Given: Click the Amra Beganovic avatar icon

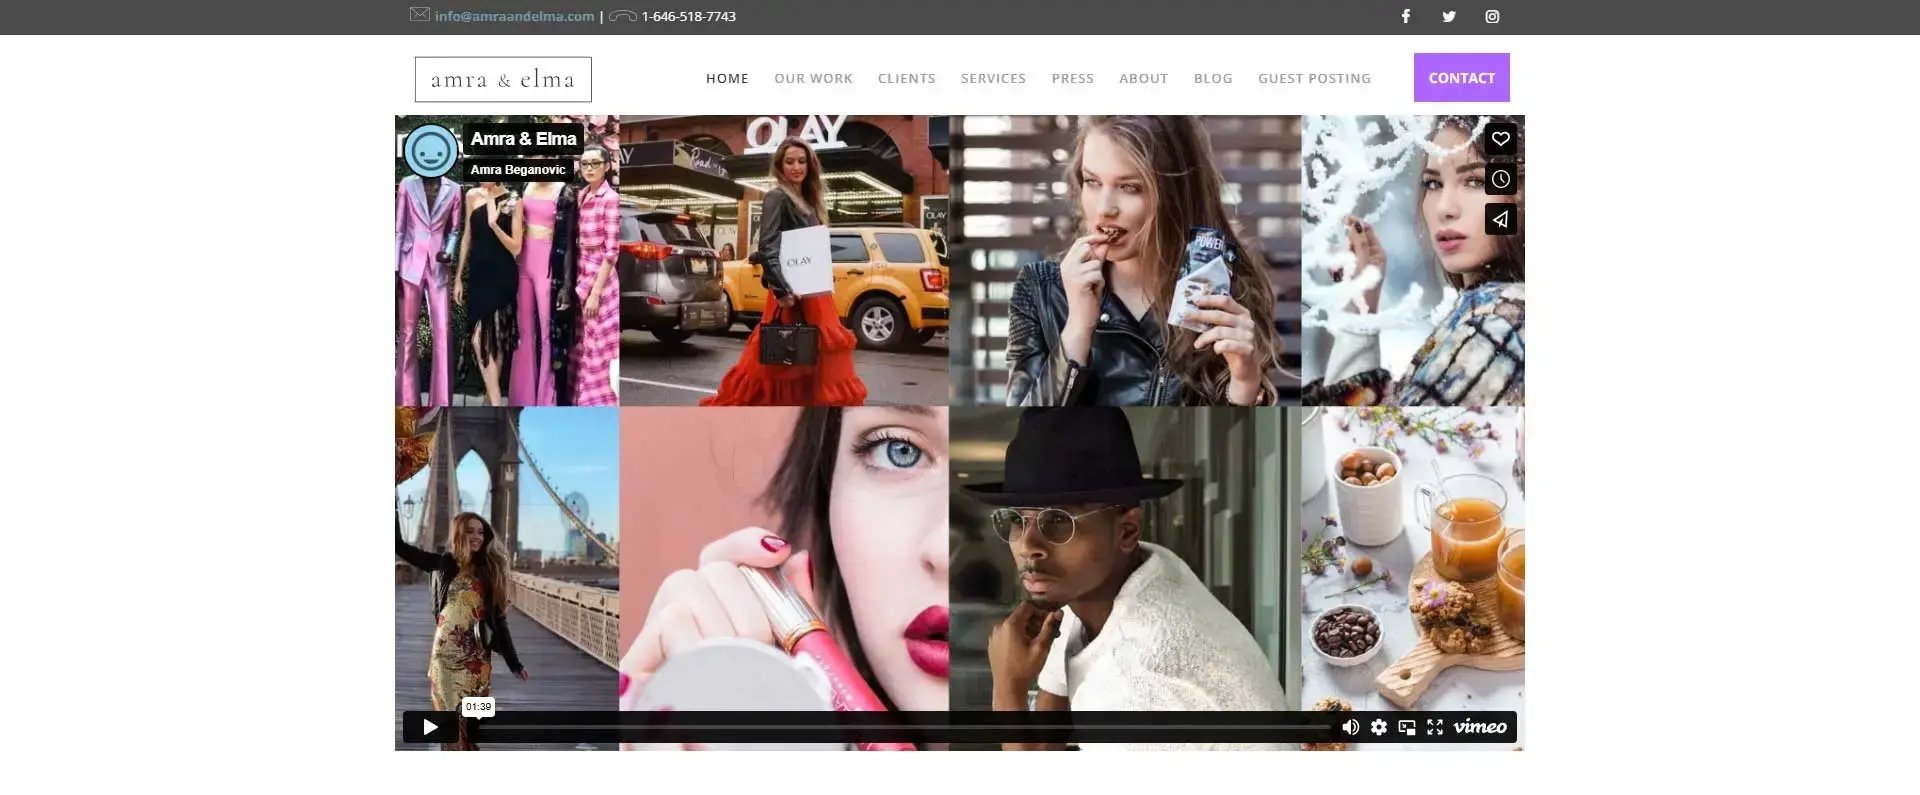Looking at the screenshot, I should click(431, 151).
